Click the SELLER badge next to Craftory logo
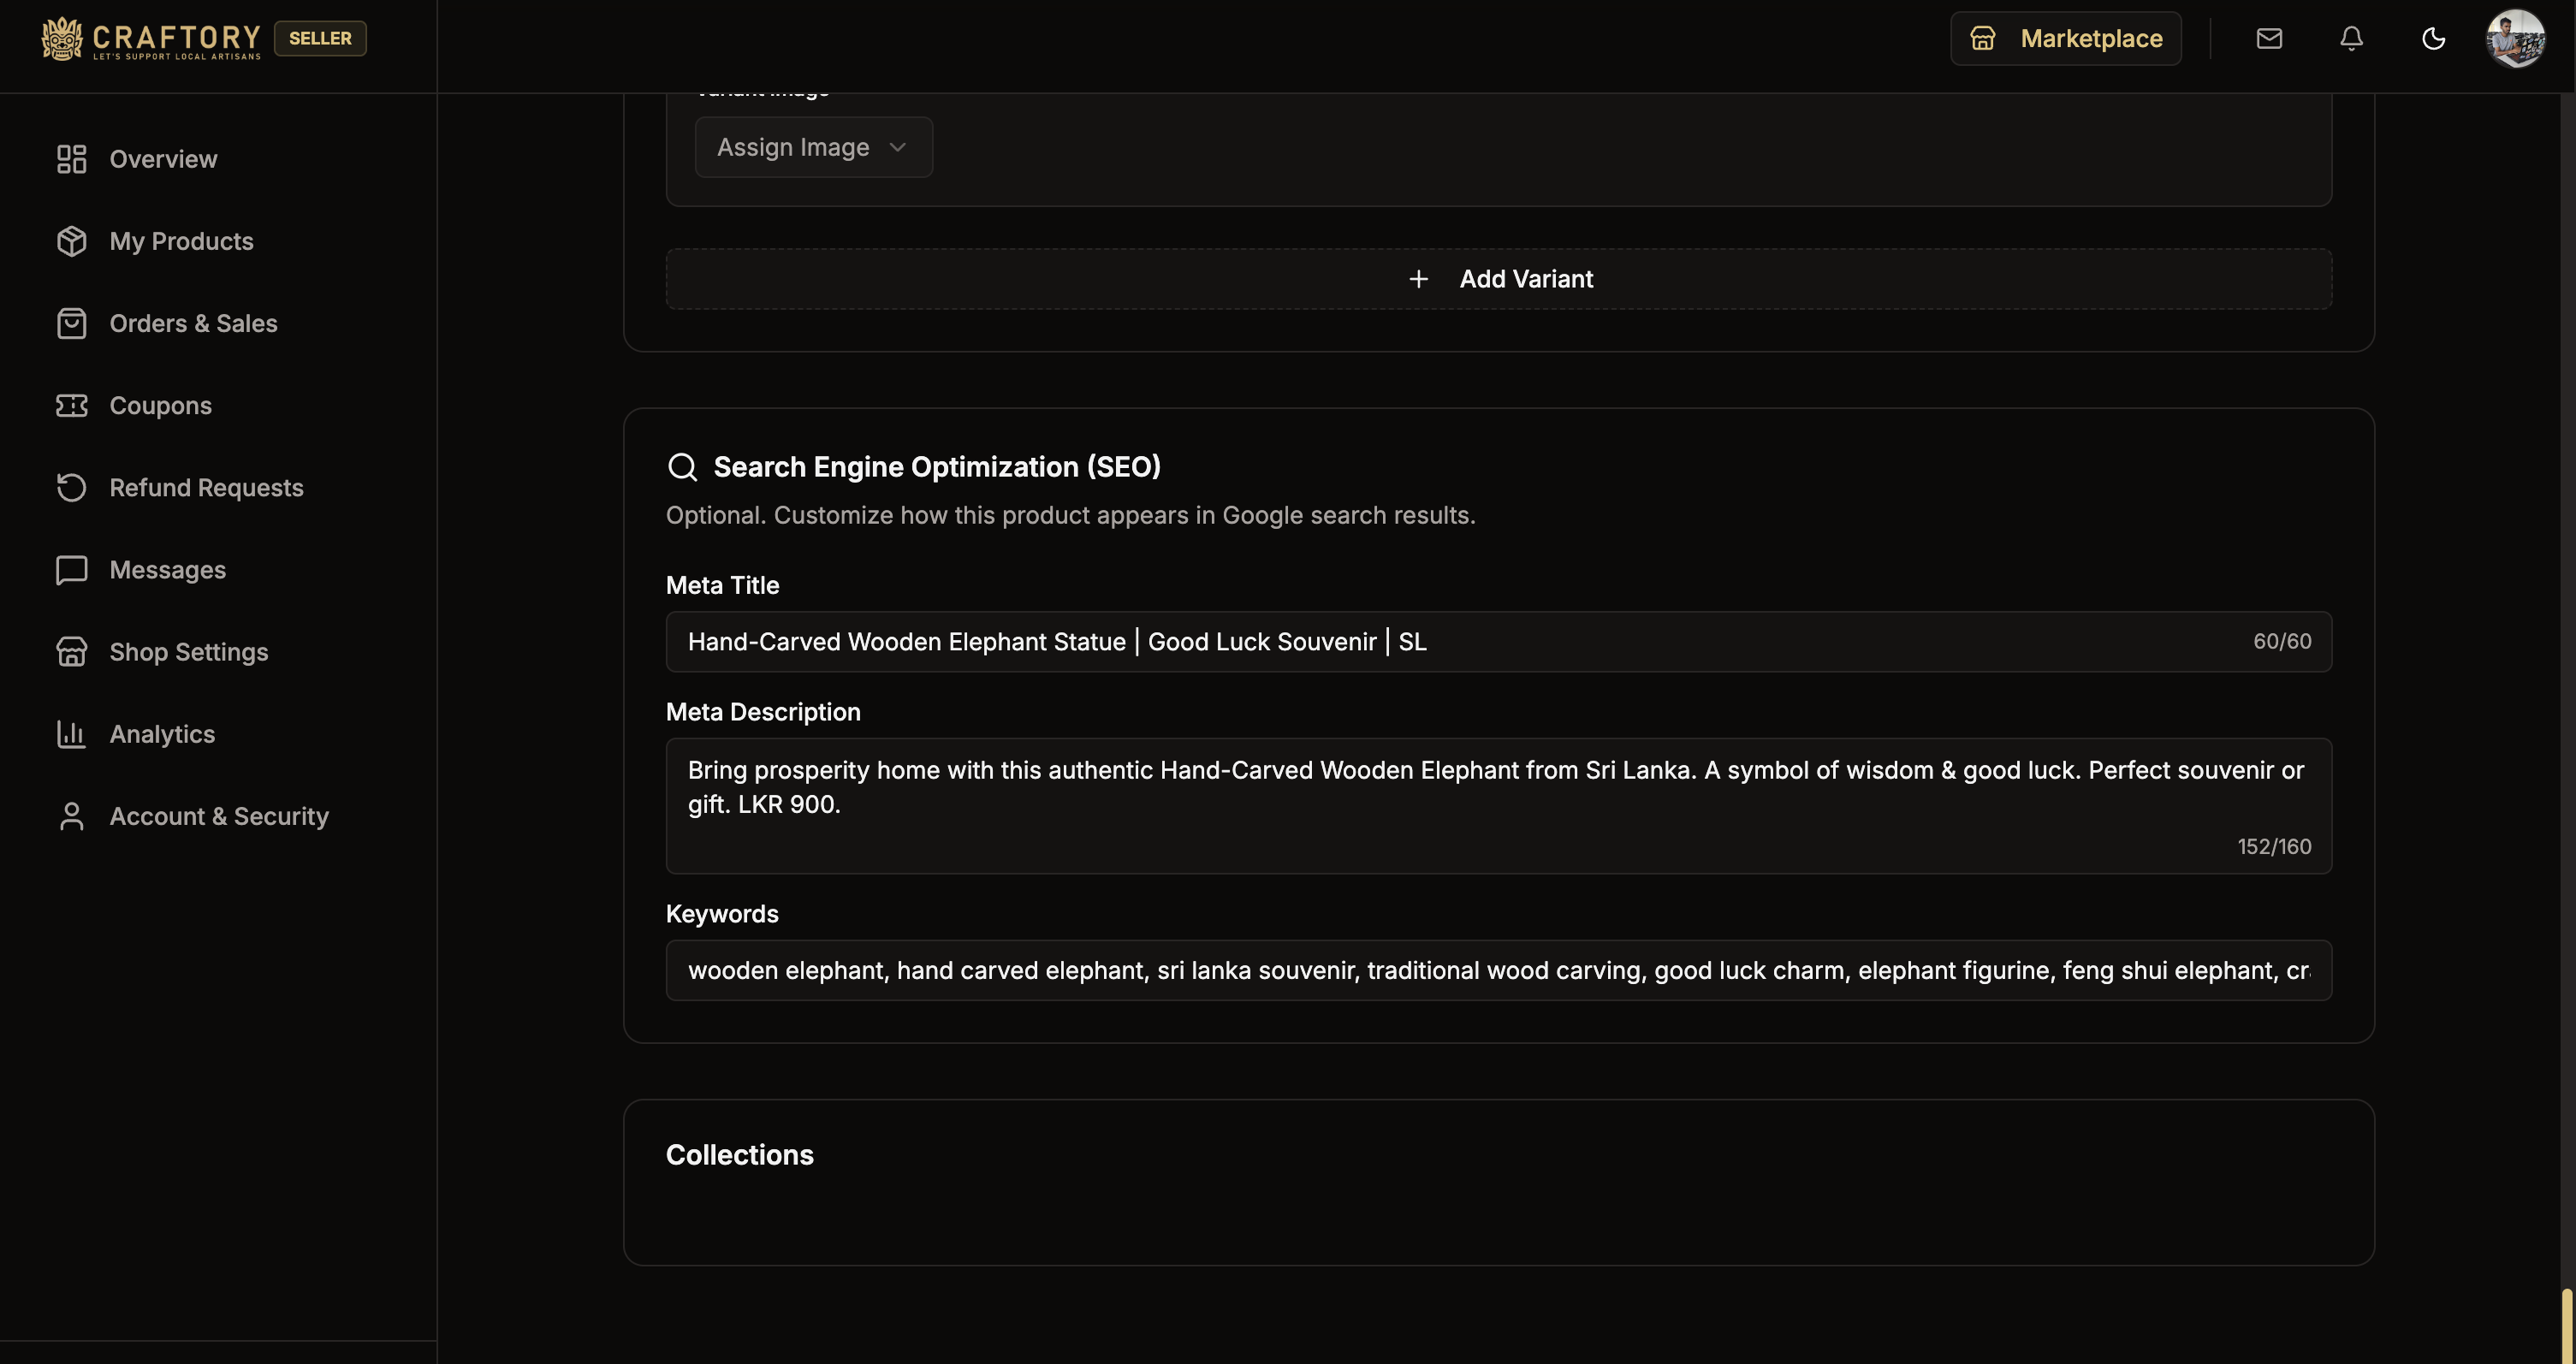Screen dimensions: 2576x1364 [x=319, y=38]
